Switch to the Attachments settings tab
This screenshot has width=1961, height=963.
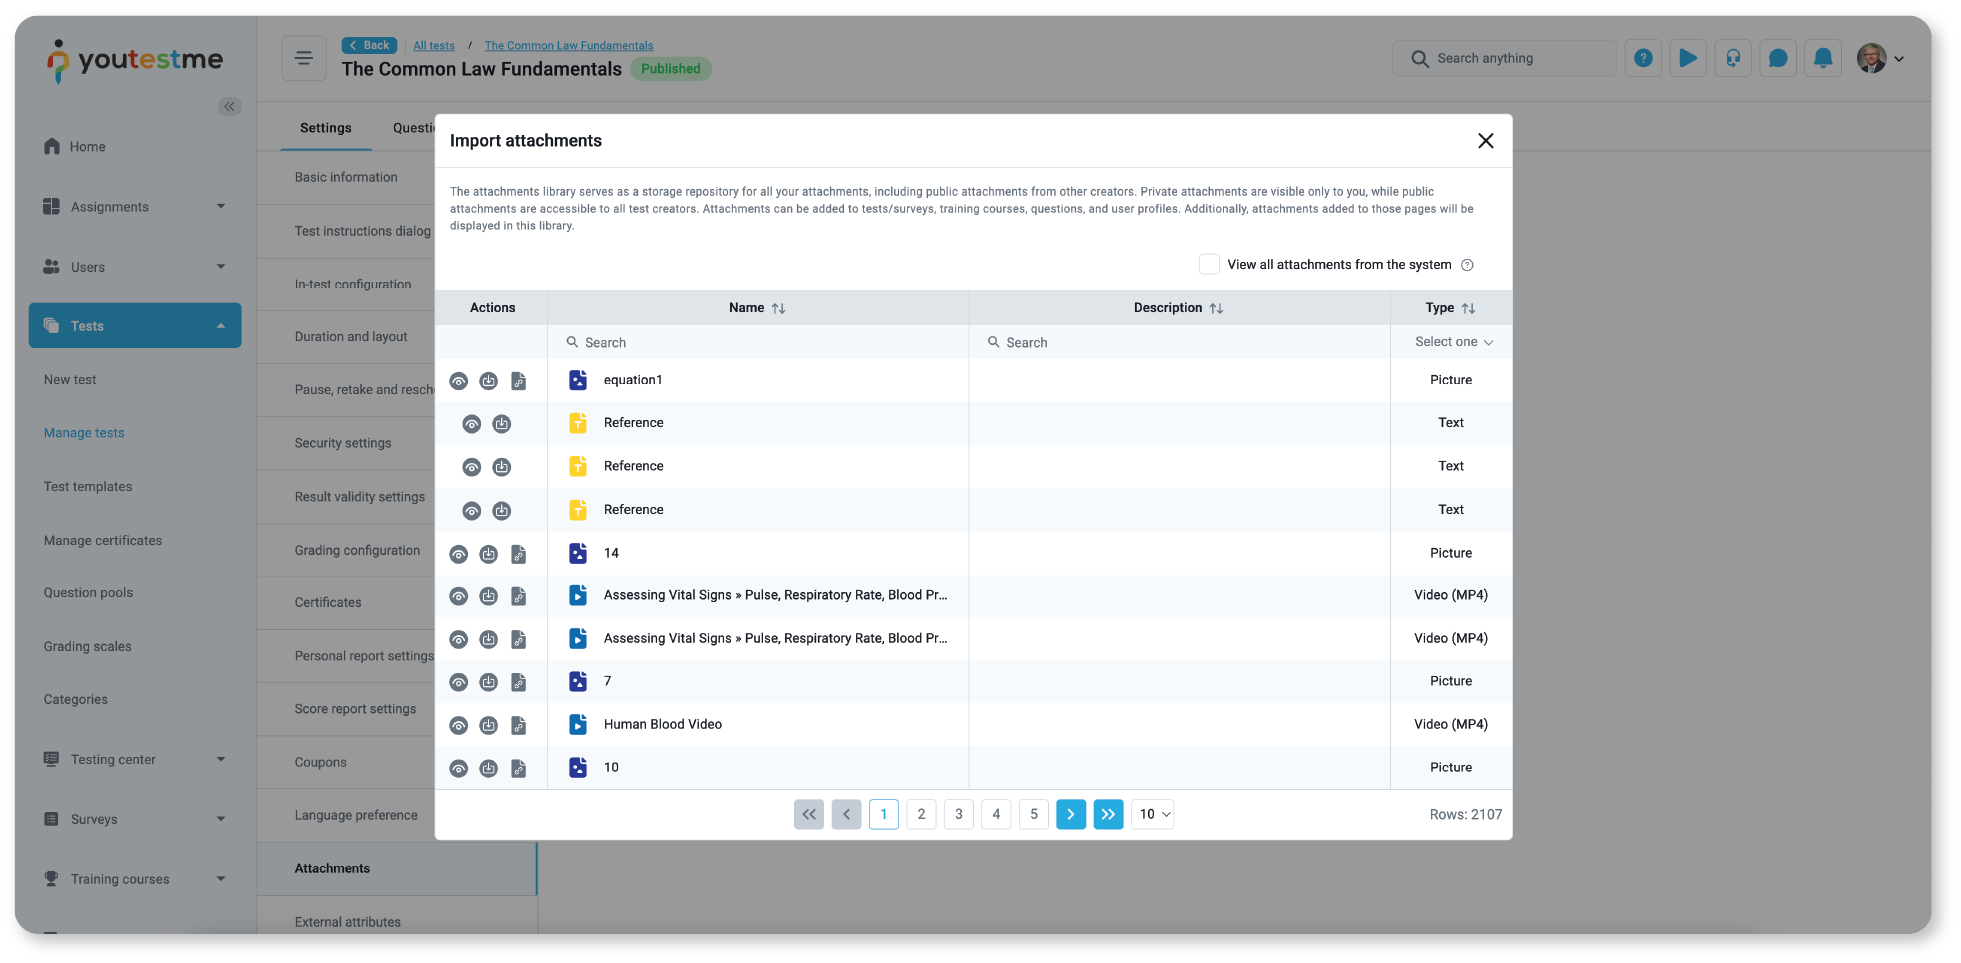[332, 868]
